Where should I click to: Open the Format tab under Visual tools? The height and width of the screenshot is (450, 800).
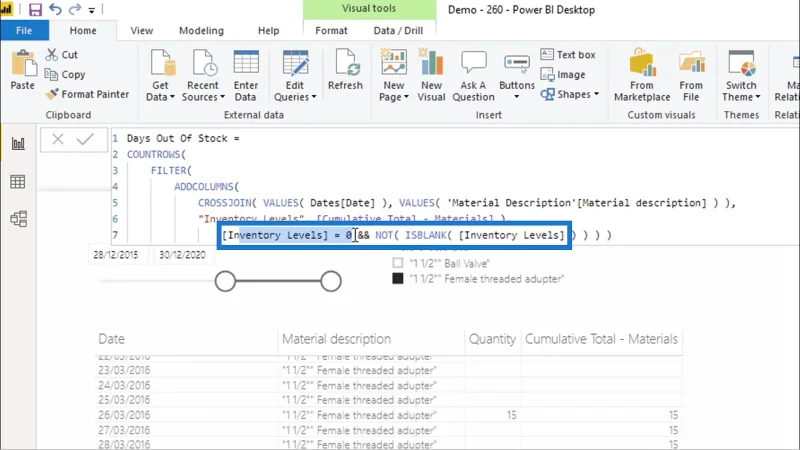[x=331, y=31]
